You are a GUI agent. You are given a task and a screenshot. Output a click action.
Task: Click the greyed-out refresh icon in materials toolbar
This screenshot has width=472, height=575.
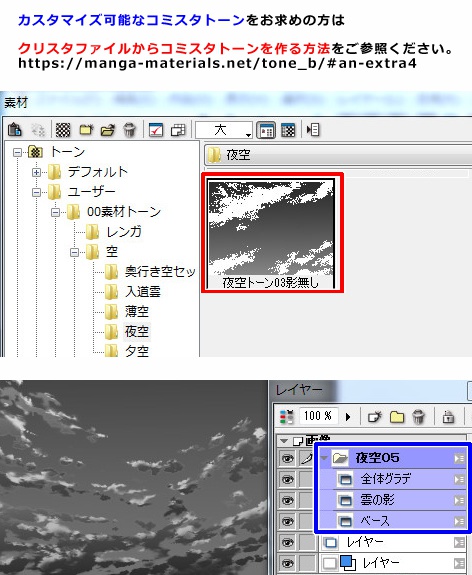[x=38, y=130]
